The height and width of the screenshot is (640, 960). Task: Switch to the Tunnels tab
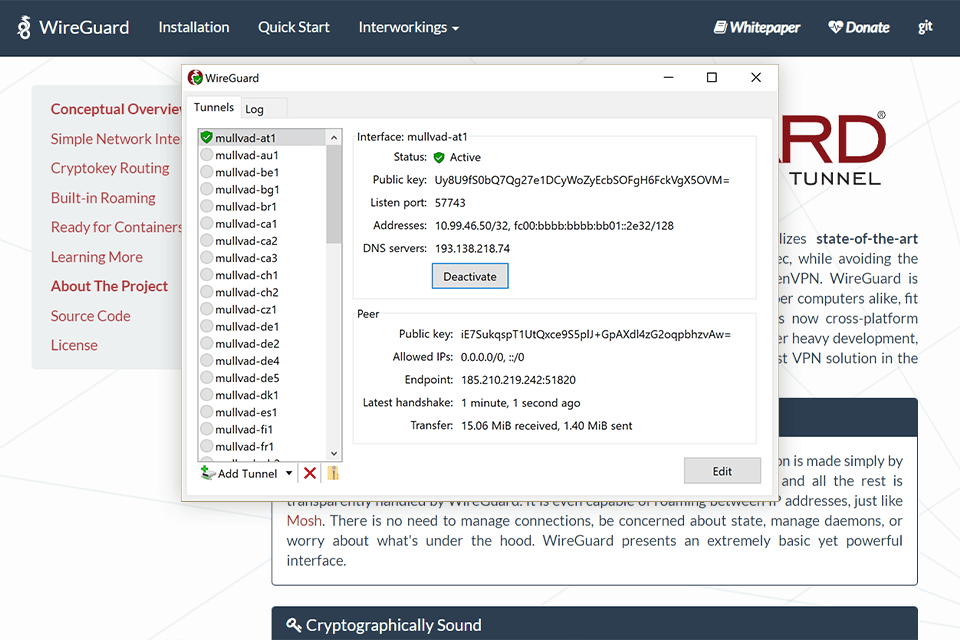coord(214,107)
